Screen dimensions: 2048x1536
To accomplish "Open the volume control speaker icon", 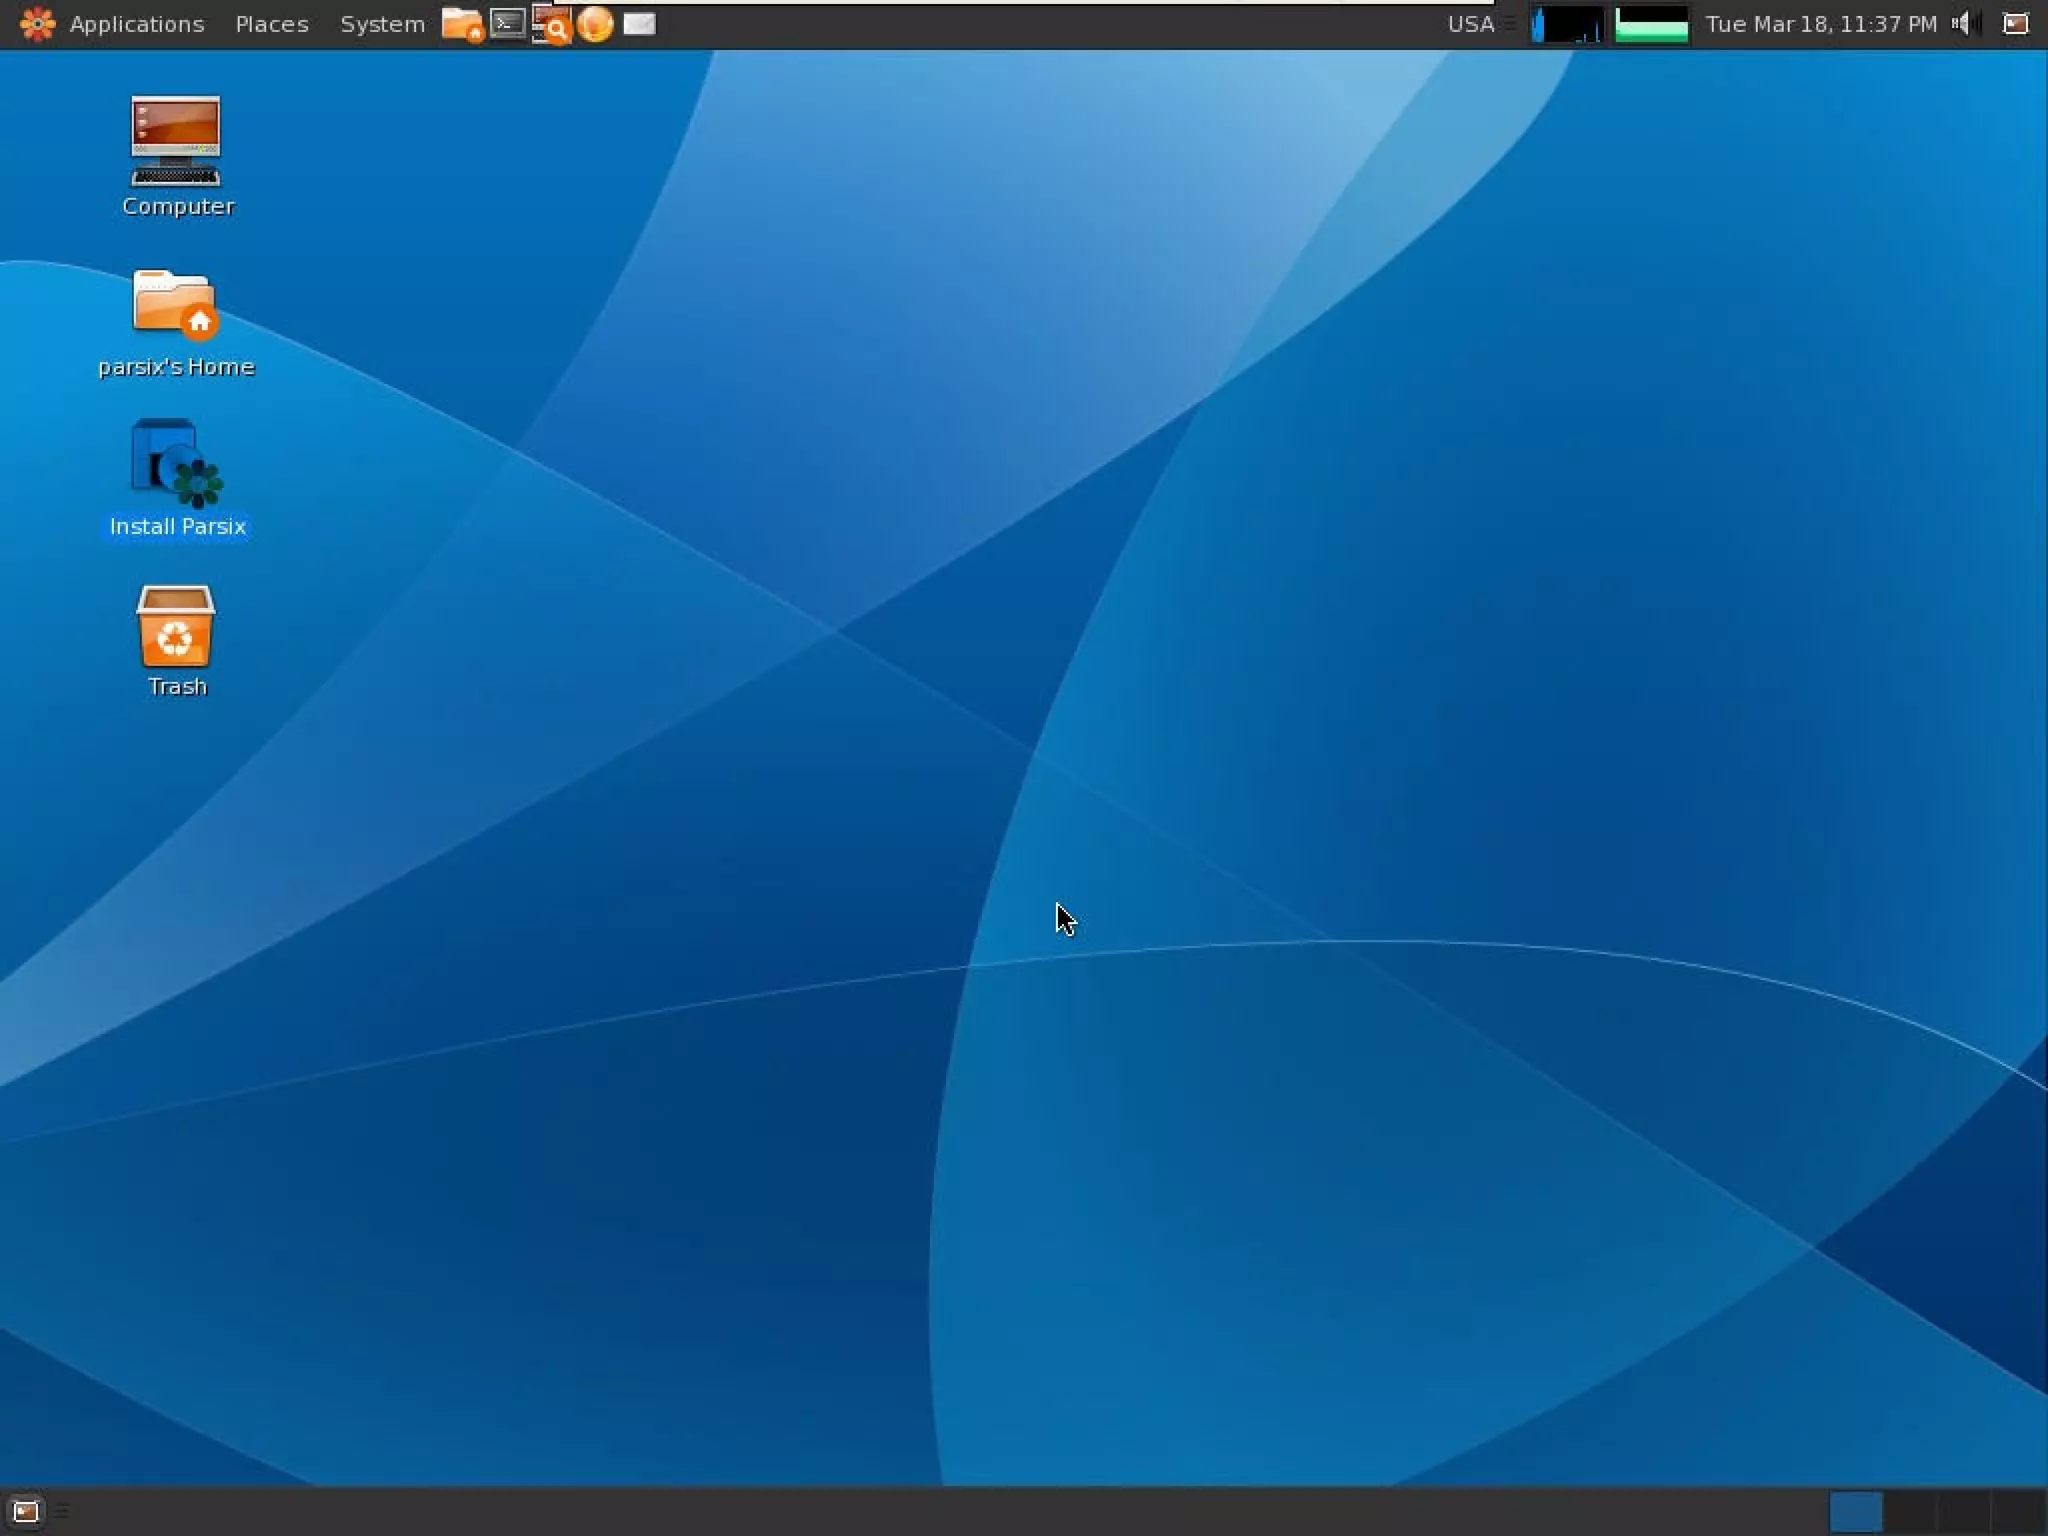I will (x=1962, y=24).
